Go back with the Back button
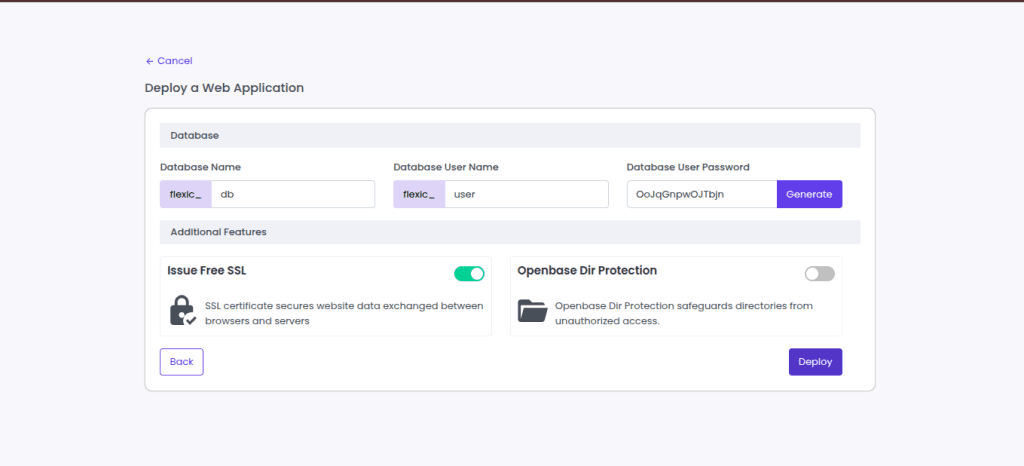 coord(181,362)
